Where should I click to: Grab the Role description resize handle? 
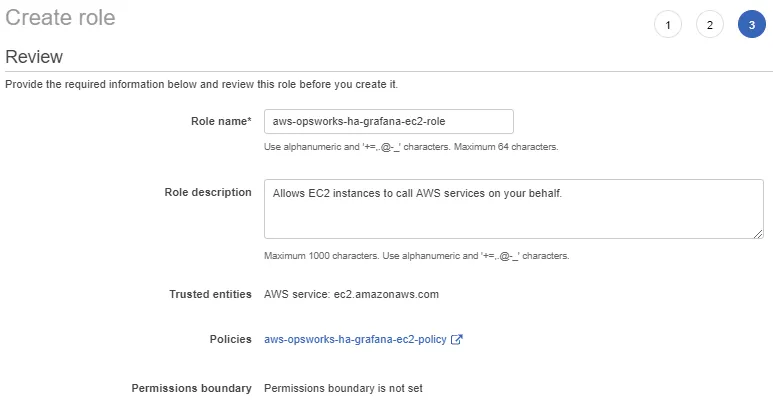tap(758, 233)
